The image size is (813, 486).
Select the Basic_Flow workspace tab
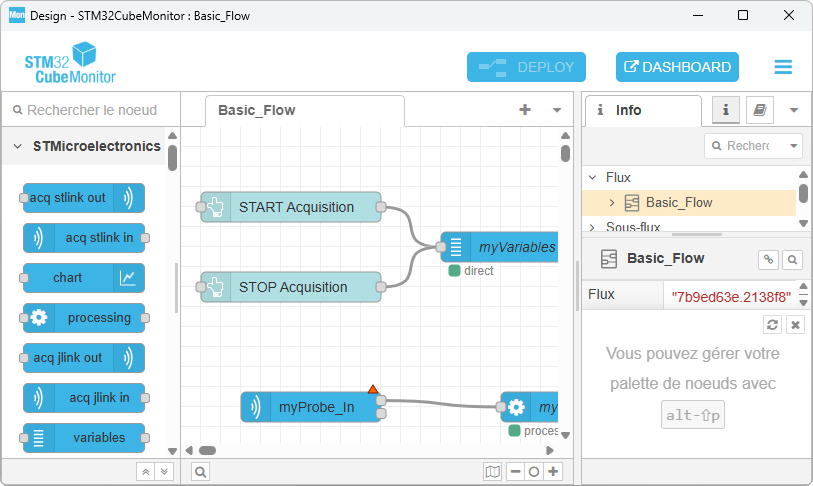coord(257,110)
